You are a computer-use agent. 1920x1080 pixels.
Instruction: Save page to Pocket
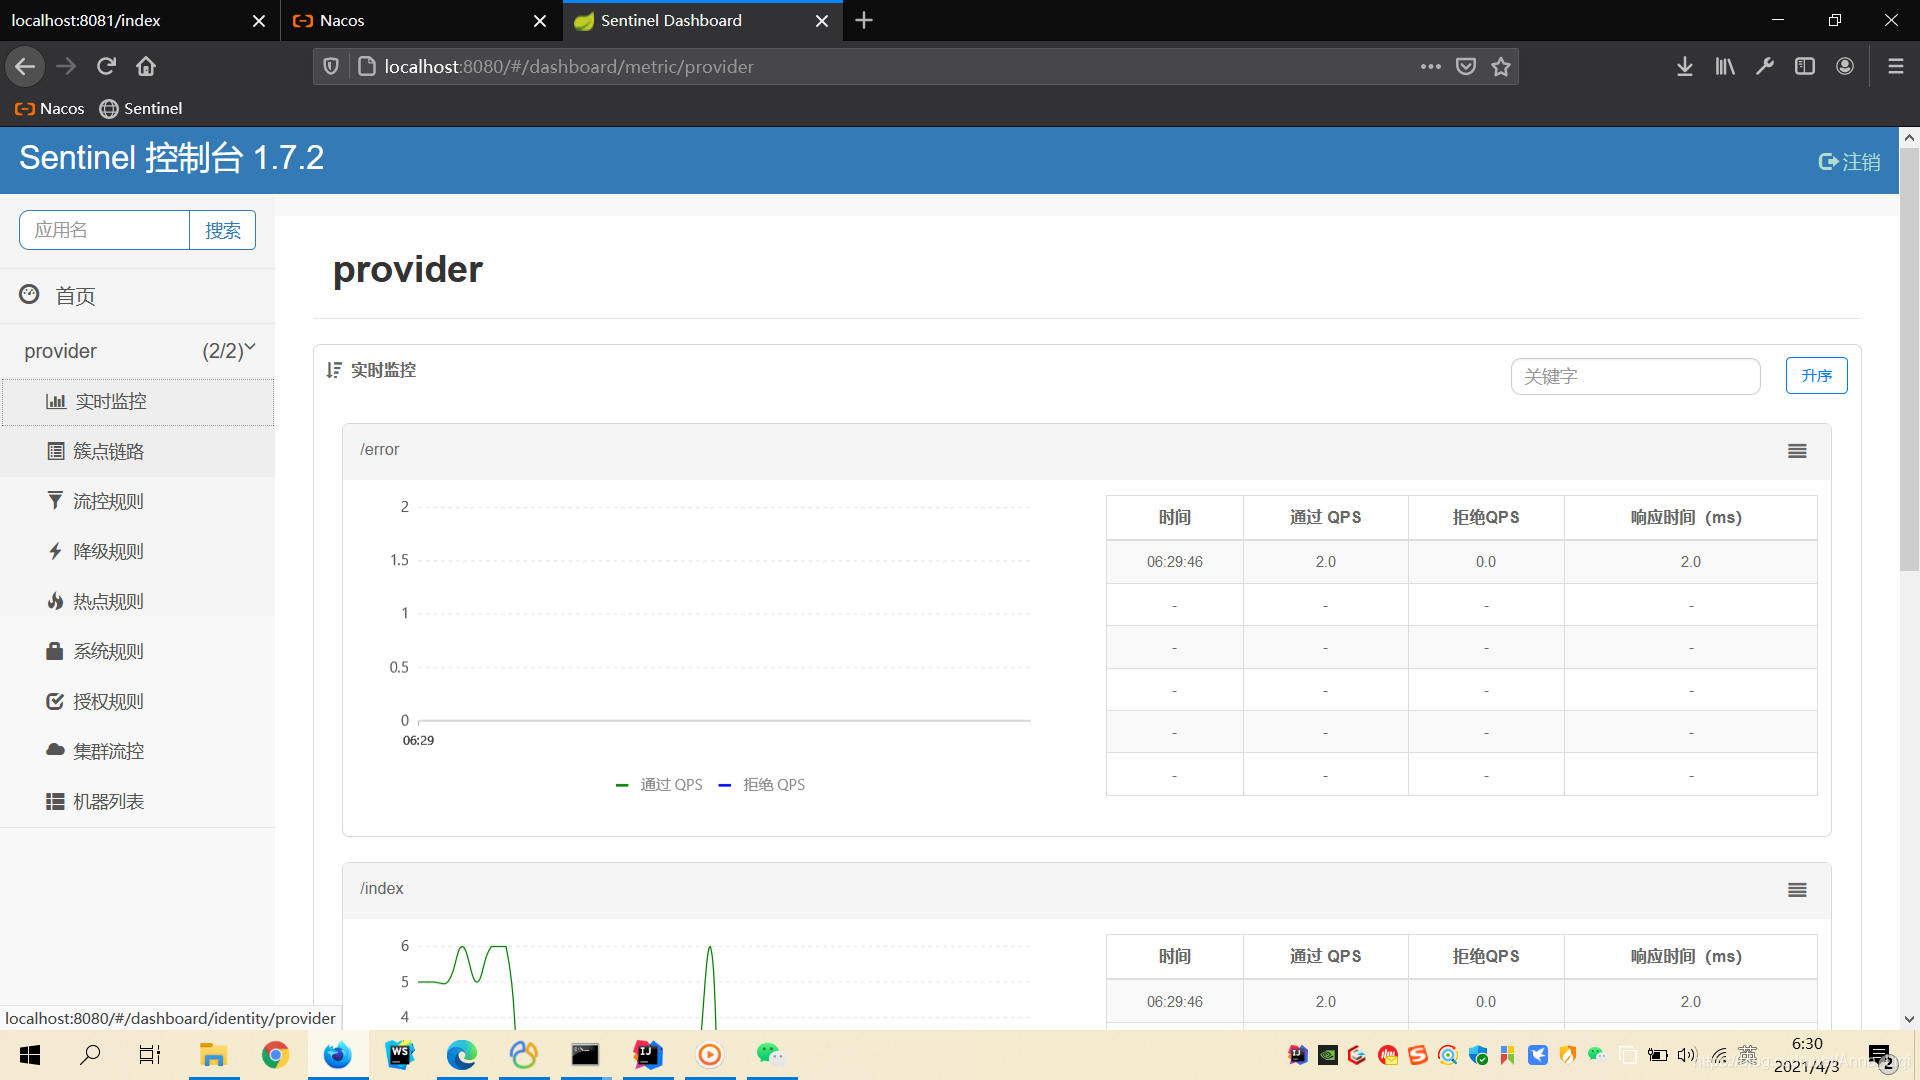1465,67
